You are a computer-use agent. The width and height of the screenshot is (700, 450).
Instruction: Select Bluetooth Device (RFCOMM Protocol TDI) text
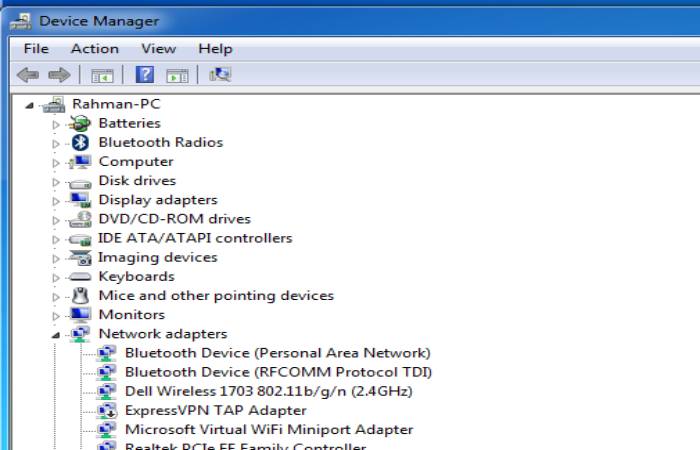[x=279, y=372]
